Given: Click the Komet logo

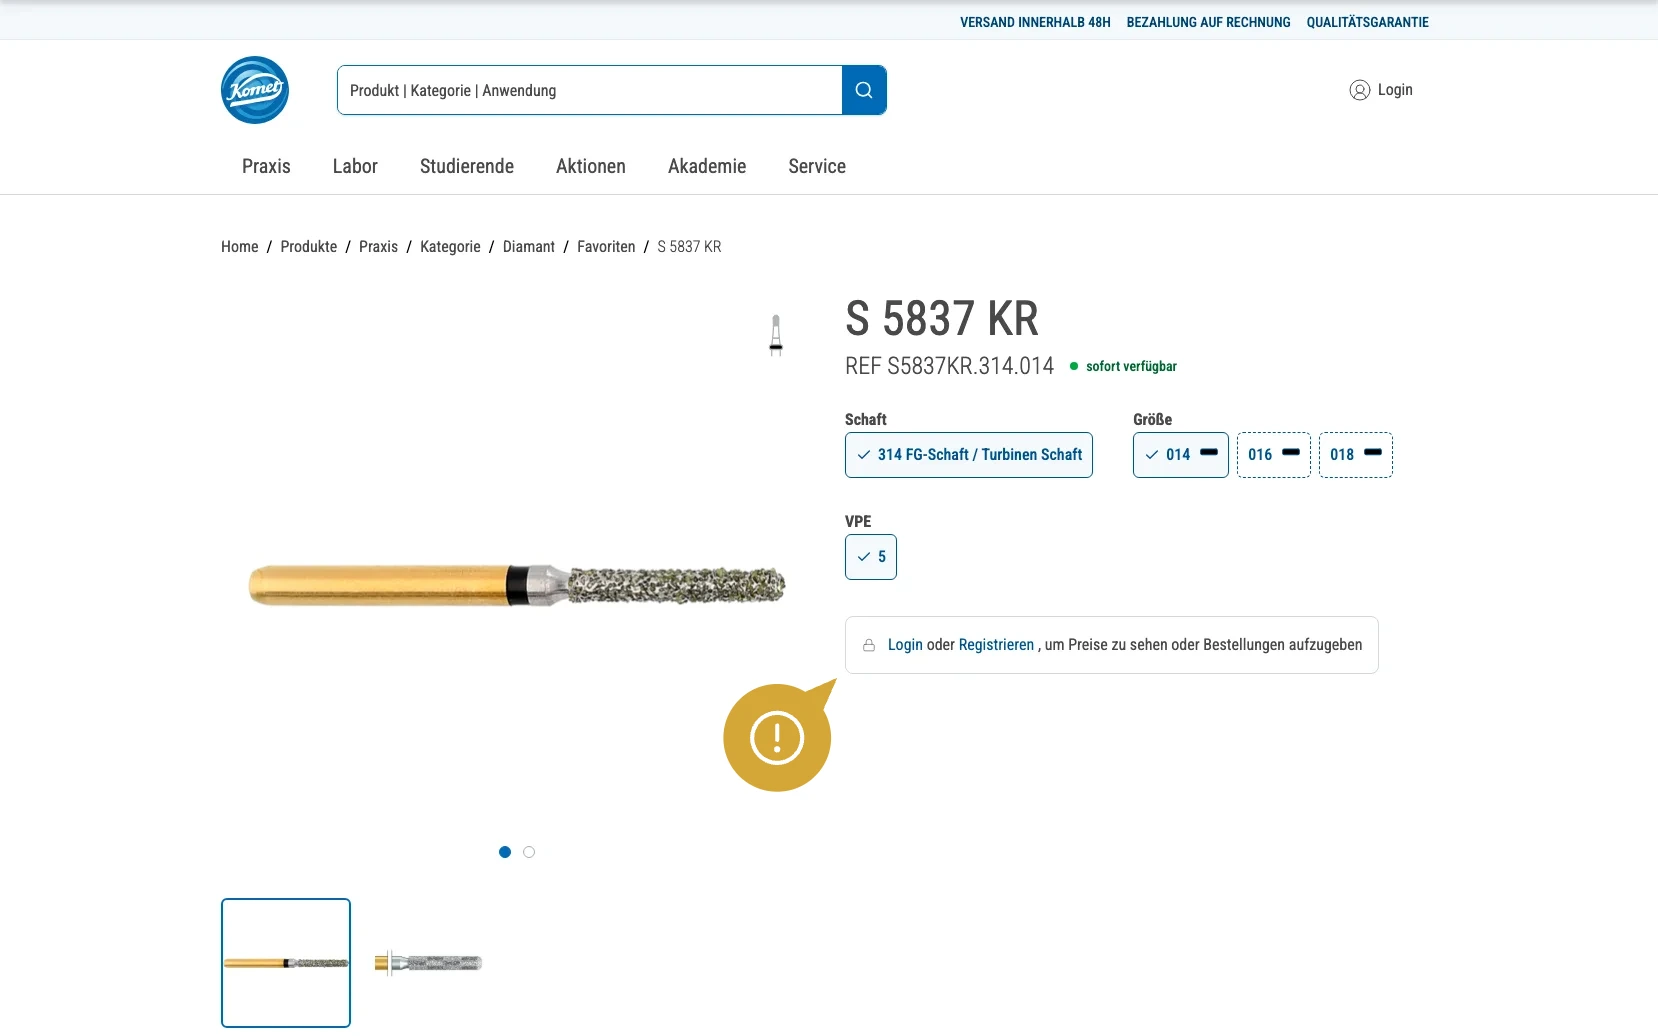Looking at the screenshot, I should [x=255, y=90].
